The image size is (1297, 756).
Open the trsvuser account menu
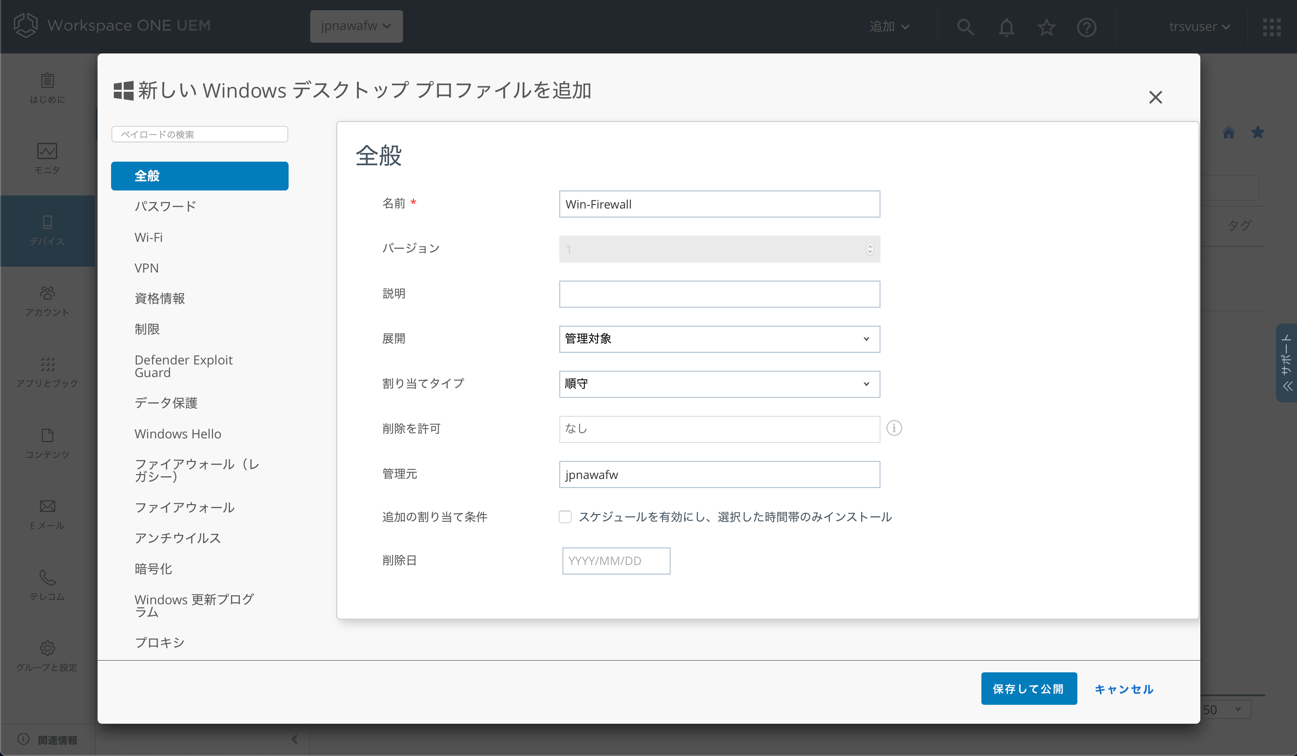tap(1199, 27)
